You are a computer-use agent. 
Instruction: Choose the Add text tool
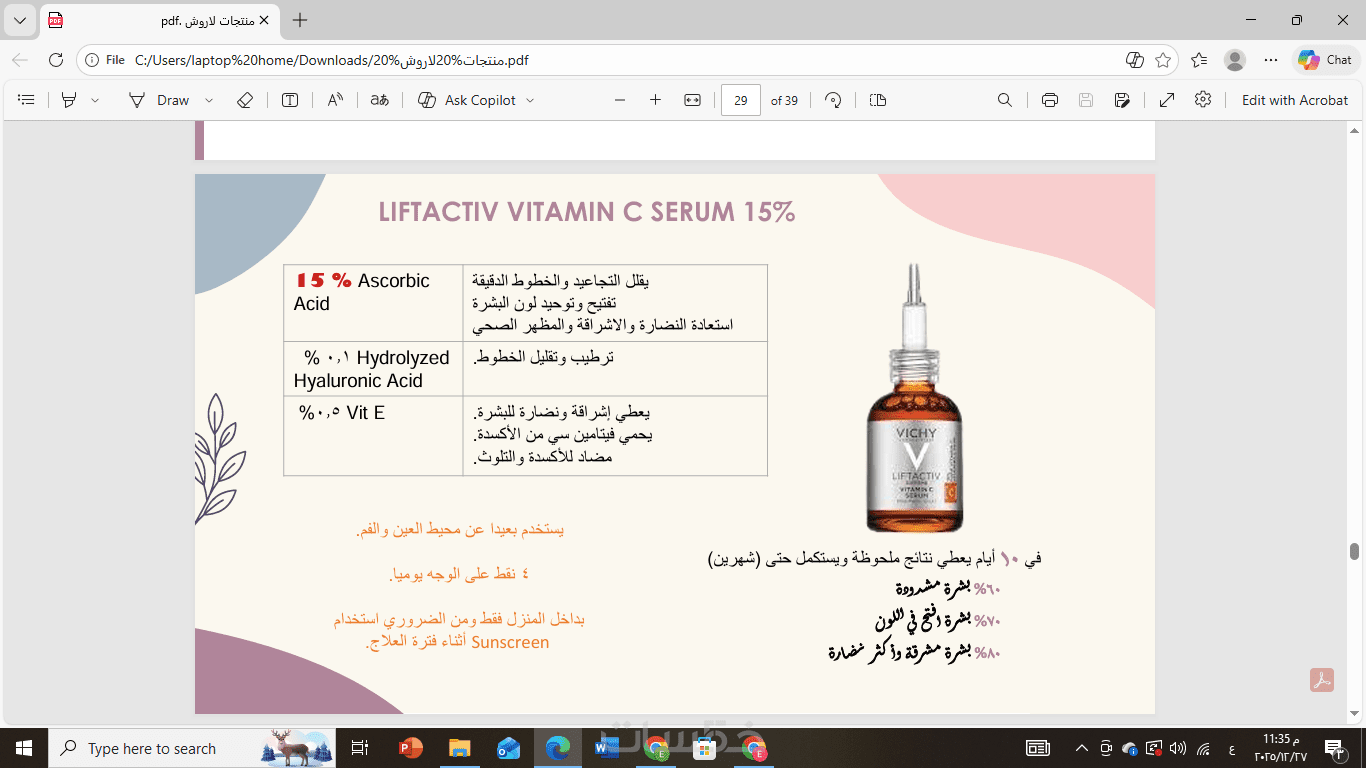point(290,100)
